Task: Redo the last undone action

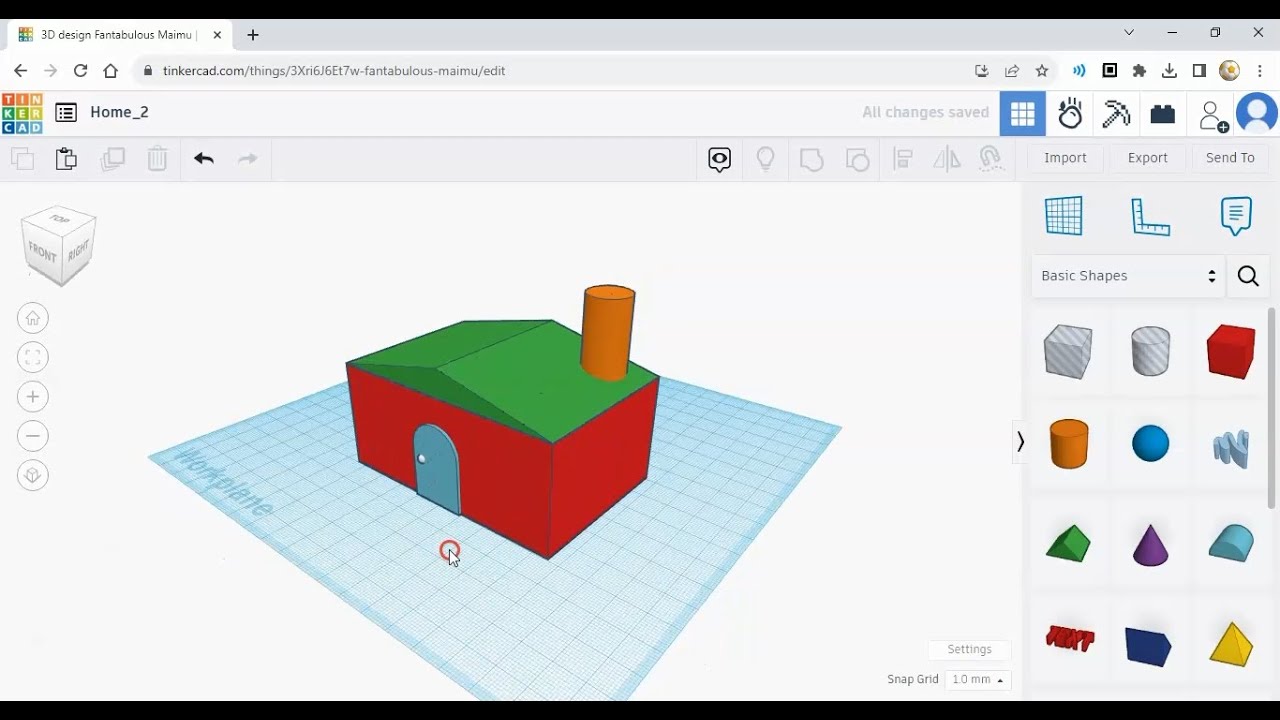Action: 247,158
